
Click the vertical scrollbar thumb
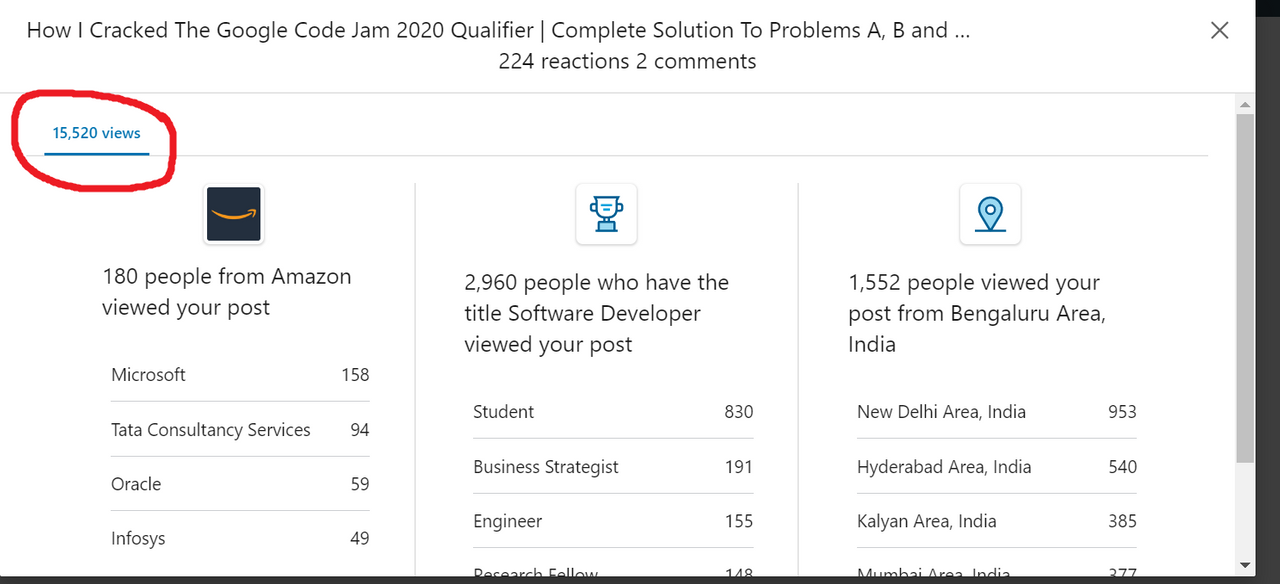[x=1245, y=288]
